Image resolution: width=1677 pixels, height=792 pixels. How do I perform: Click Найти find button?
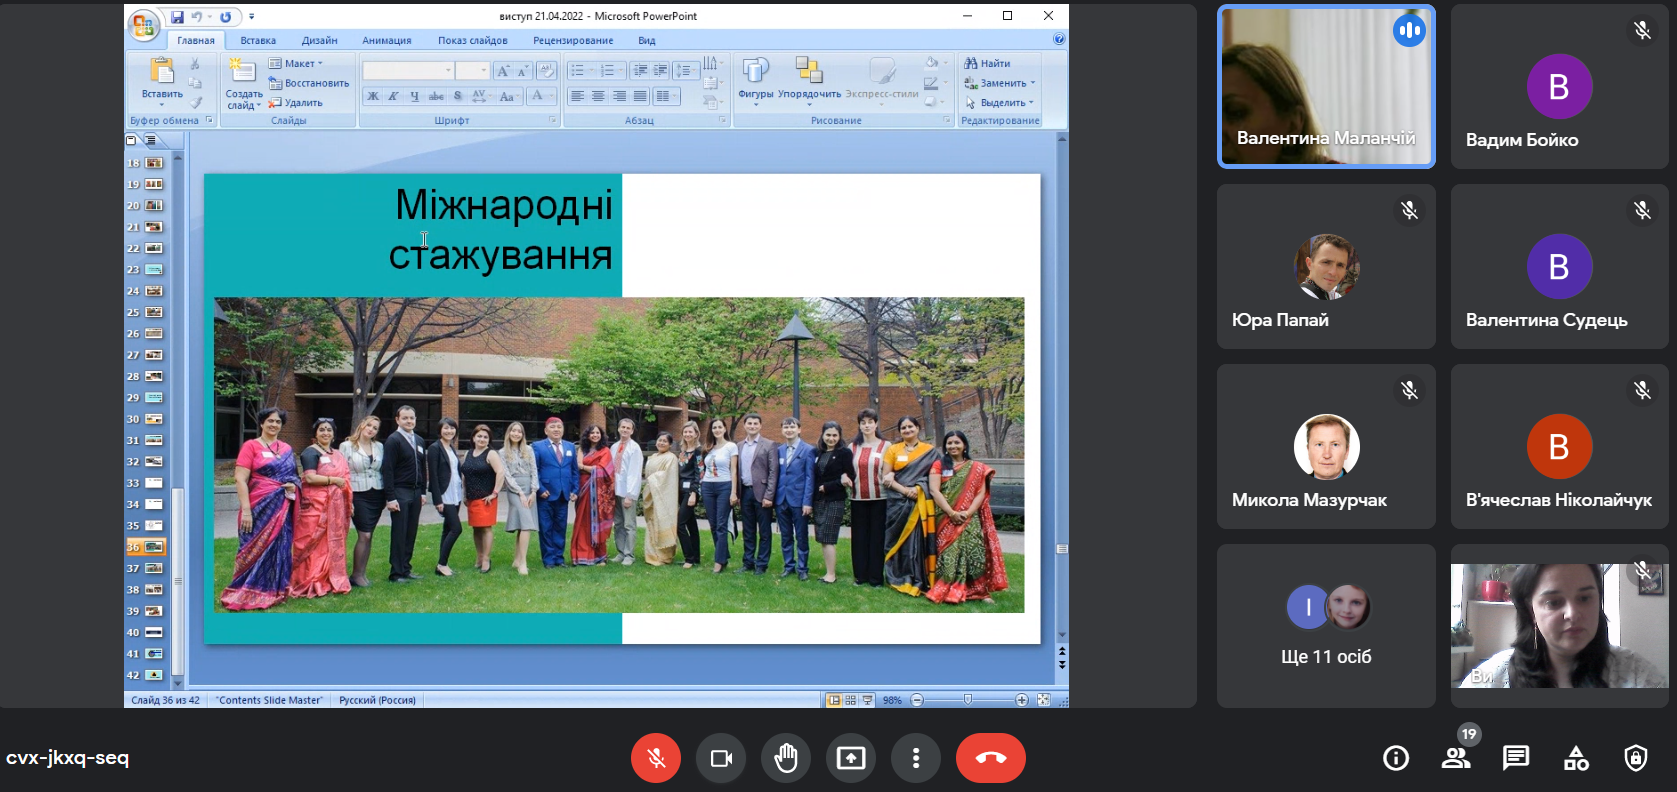pos(988,63)
